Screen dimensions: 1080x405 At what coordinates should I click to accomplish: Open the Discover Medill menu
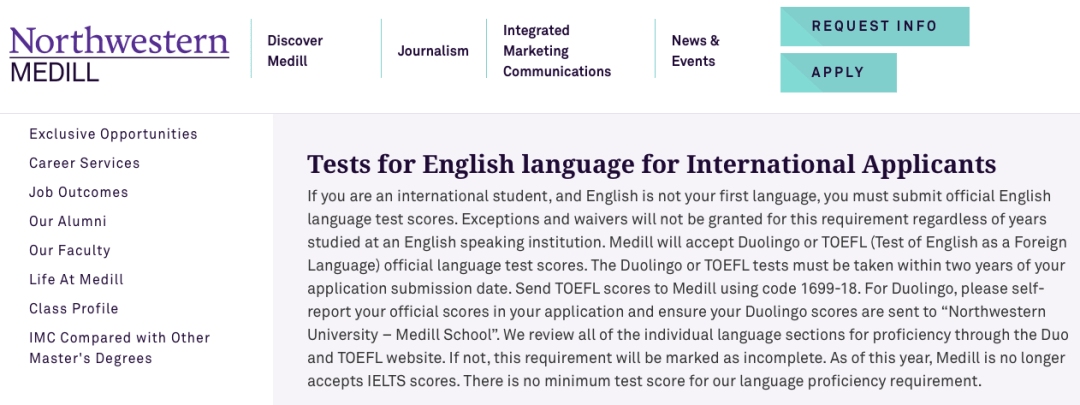click(295, 51)
